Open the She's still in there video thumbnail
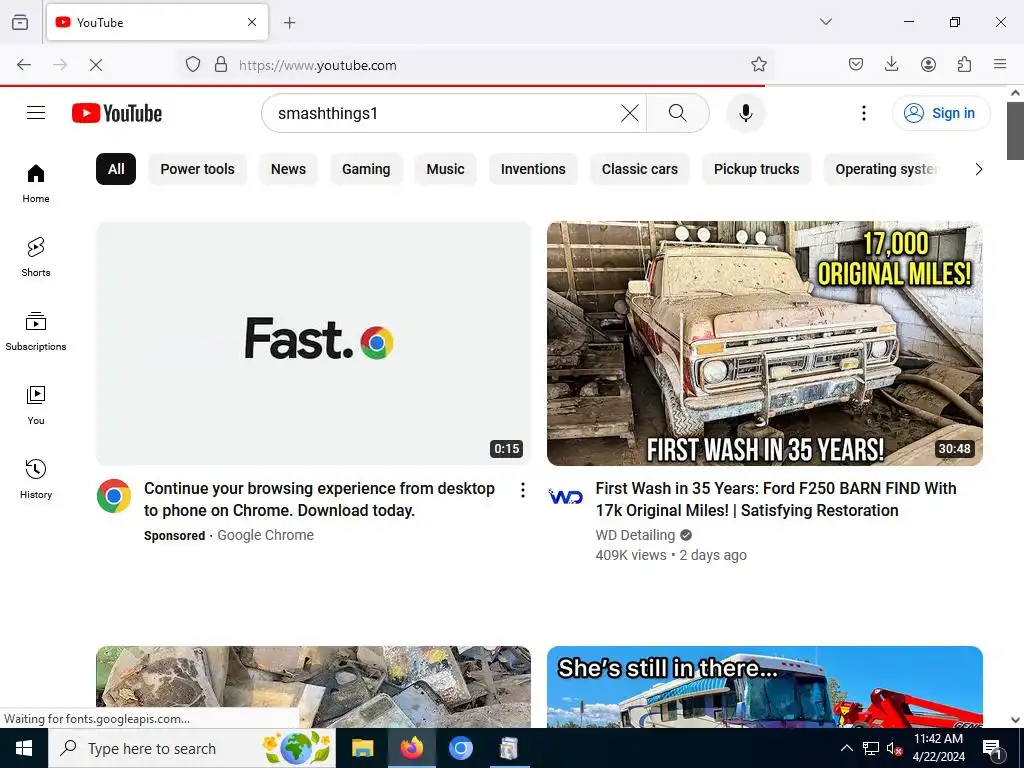 click(765, 687)
